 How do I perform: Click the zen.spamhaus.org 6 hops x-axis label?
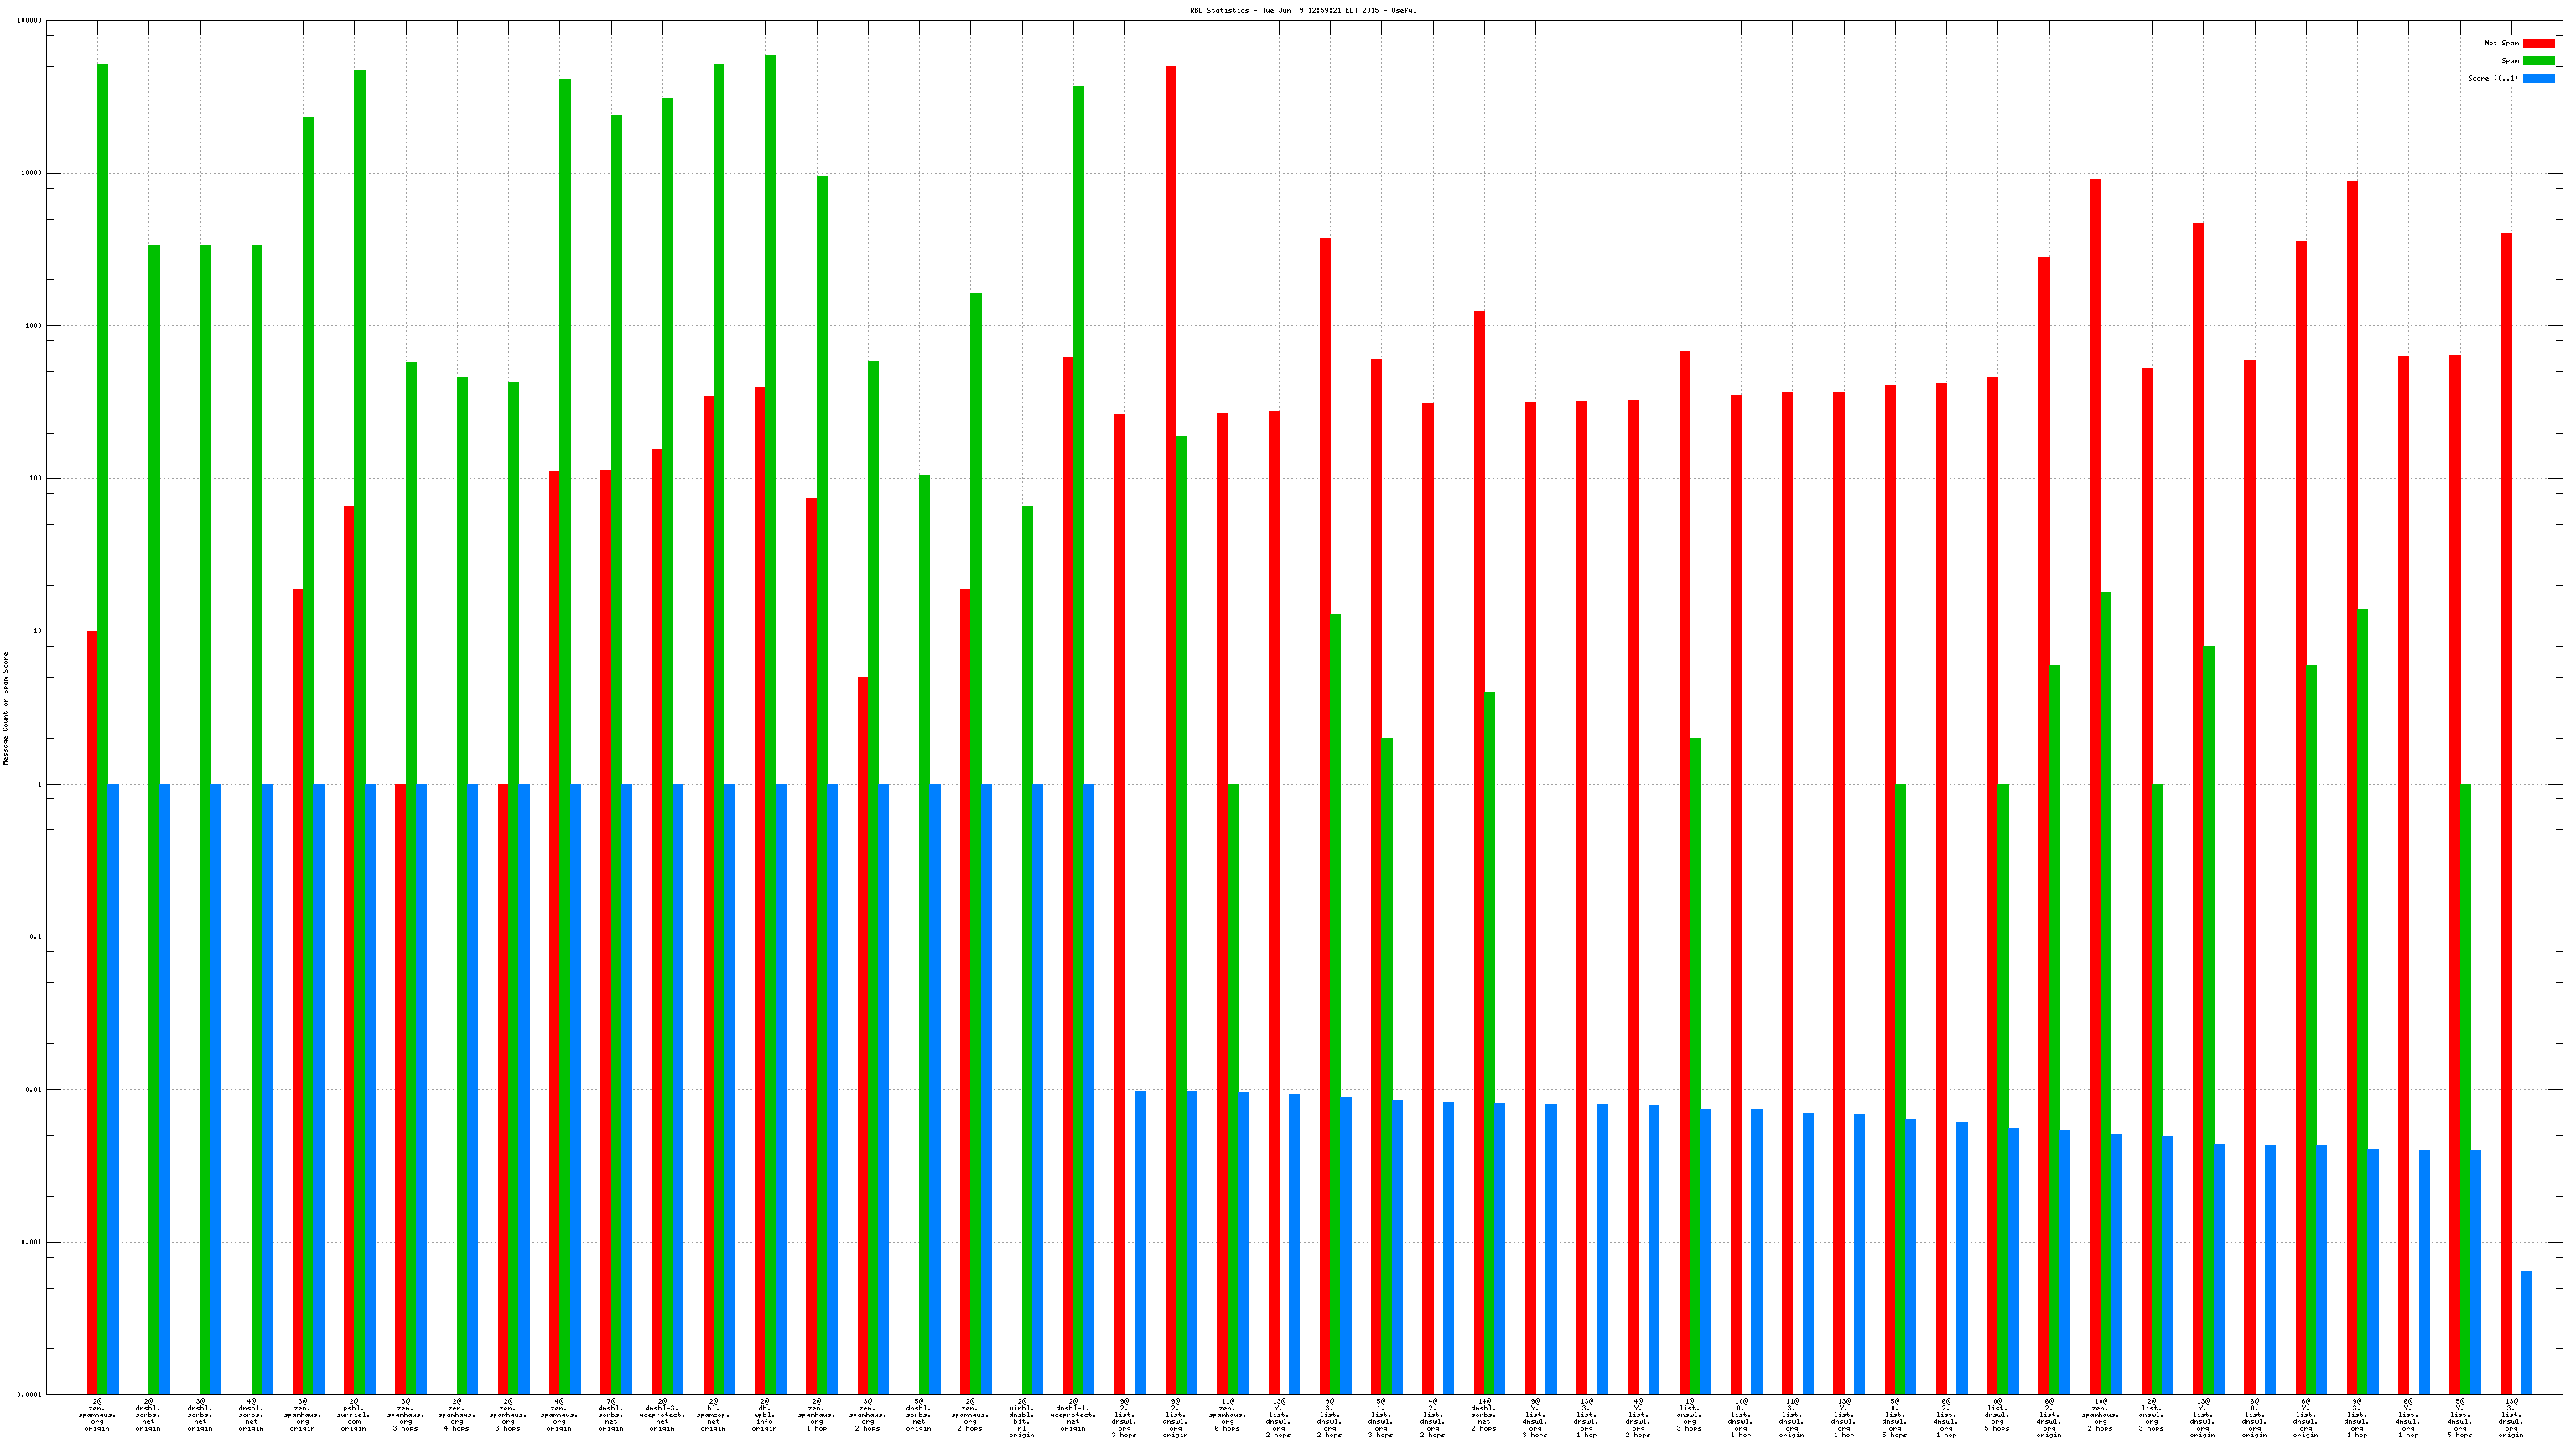tap(1227, 1415)
